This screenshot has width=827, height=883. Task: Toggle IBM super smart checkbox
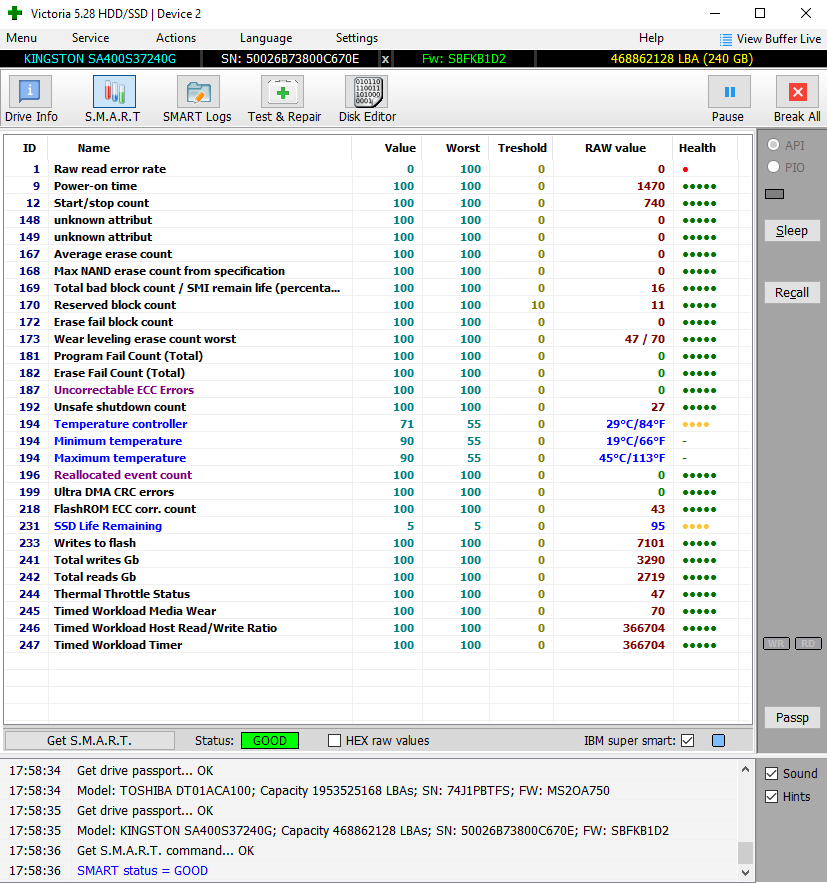click(x=687, y=741)
